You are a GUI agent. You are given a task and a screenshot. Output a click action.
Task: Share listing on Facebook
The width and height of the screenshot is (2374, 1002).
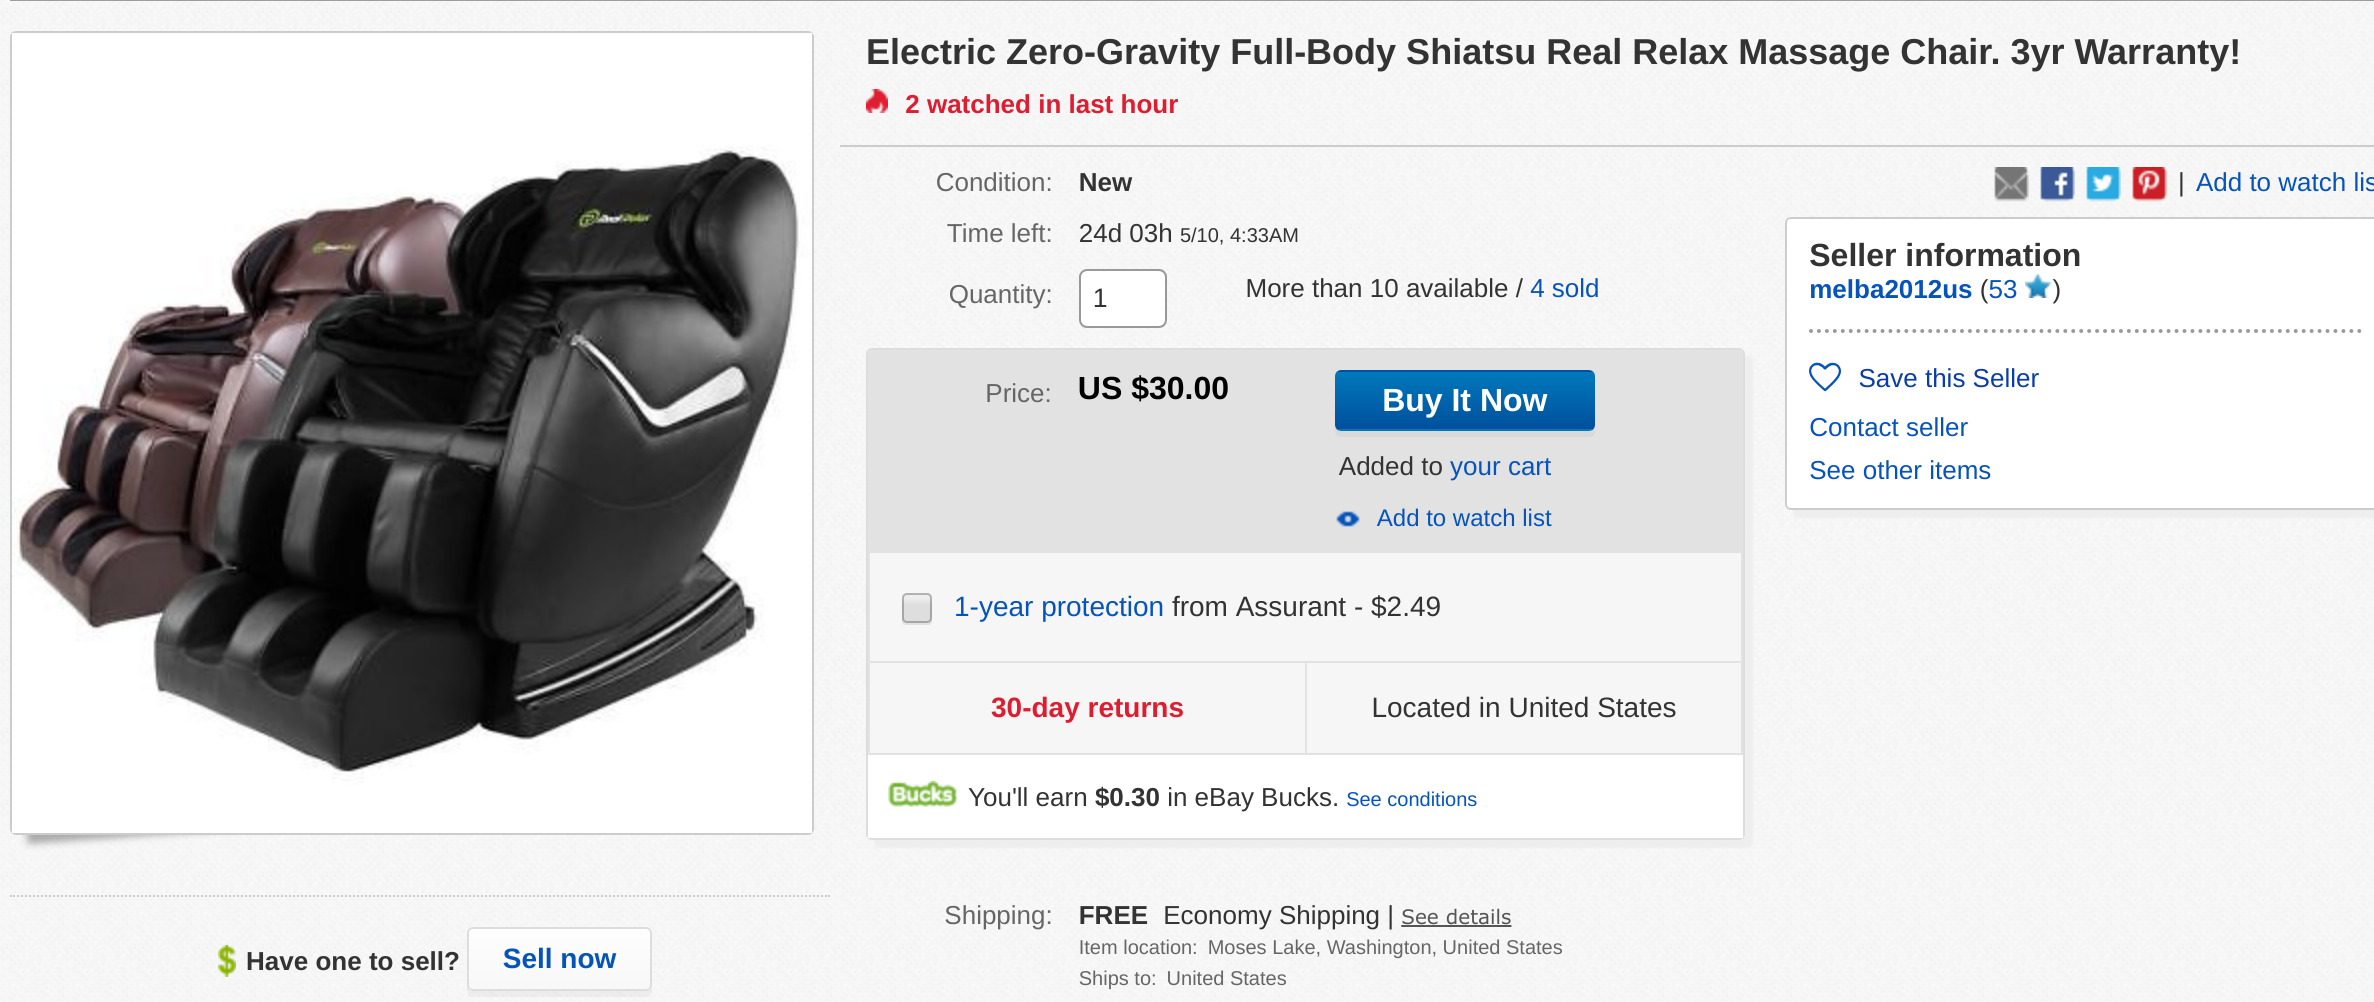pos(2056,183)
